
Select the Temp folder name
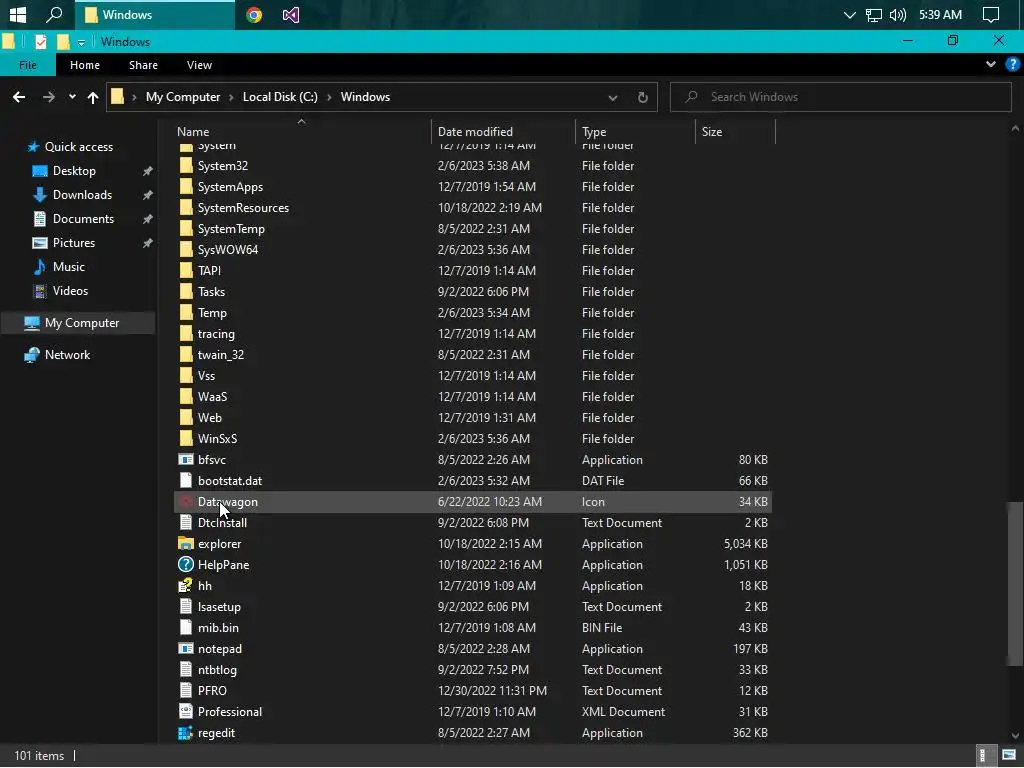(212, 313)
